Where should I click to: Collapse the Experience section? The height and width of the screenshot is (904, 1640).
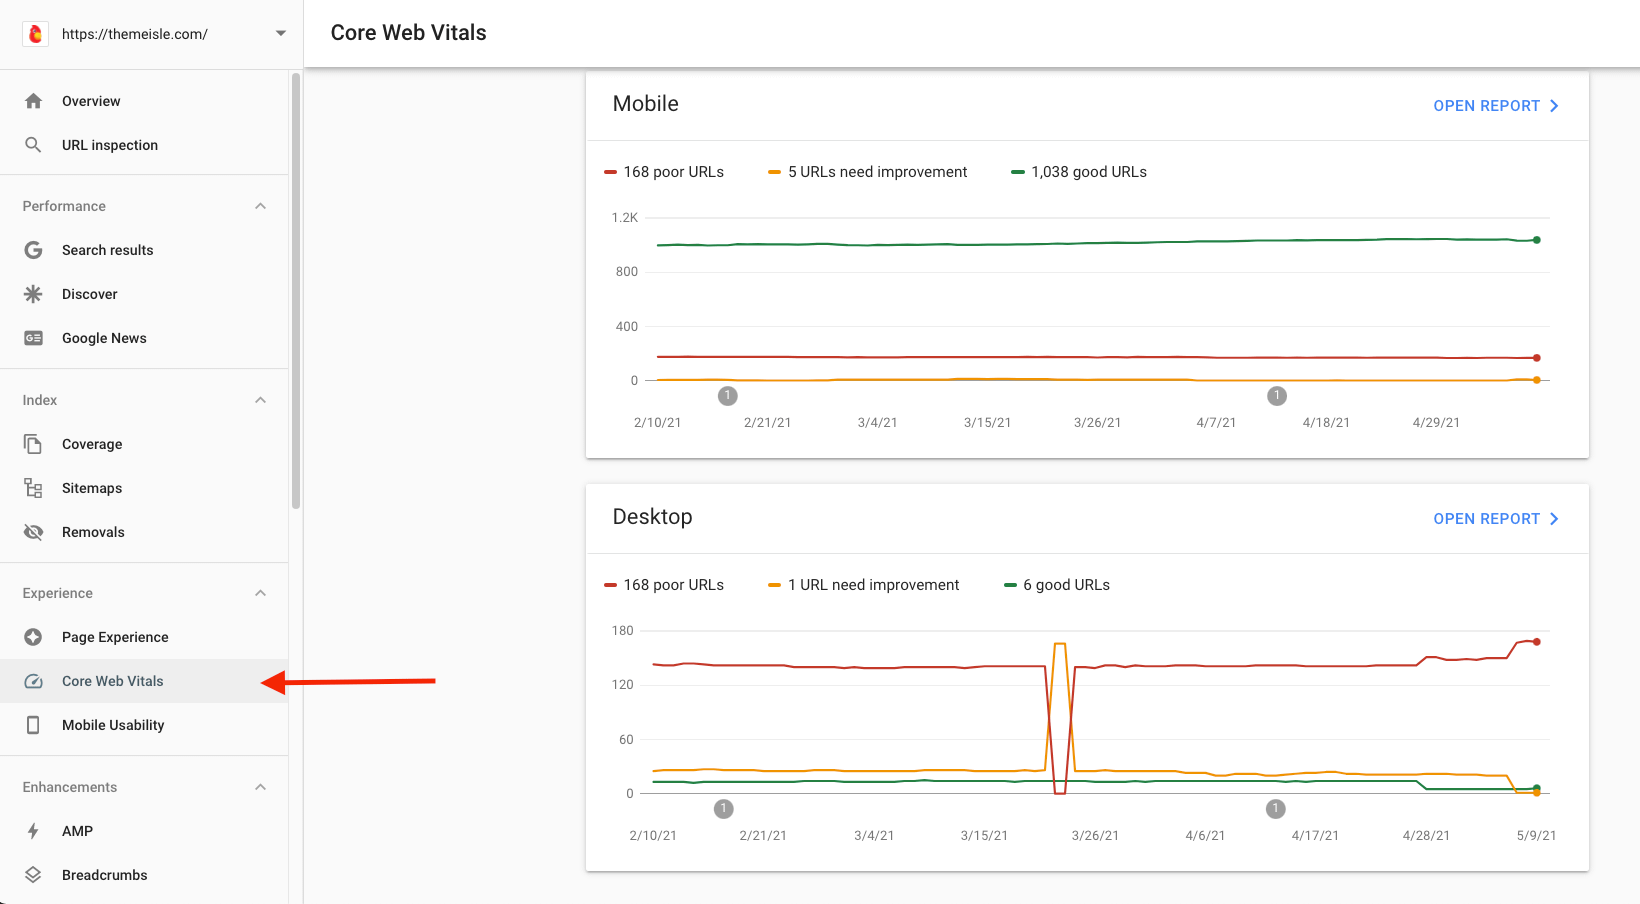[260, 592]
